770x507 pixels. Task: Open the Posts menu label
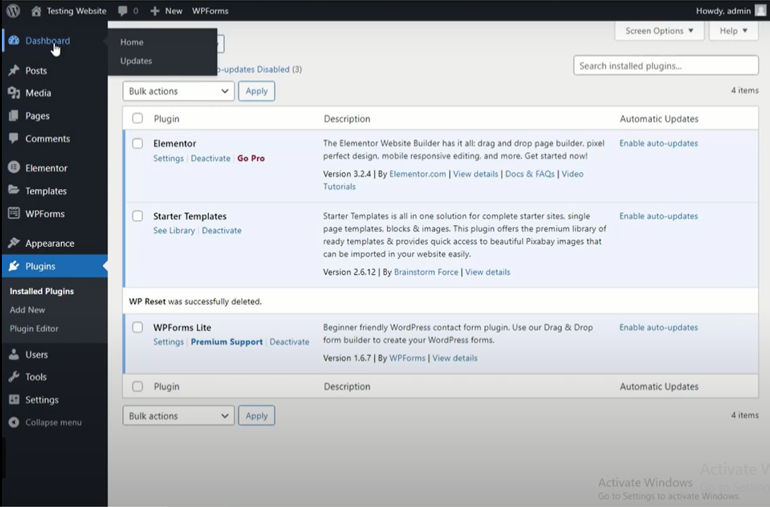pyautogui.click(x=36, y=71)
